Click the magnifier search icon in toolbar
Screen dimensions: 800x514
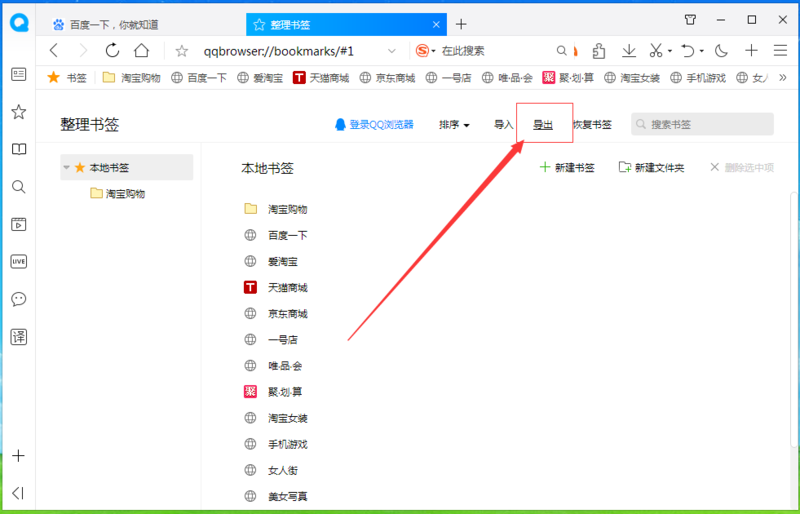(x=561, y=51)
